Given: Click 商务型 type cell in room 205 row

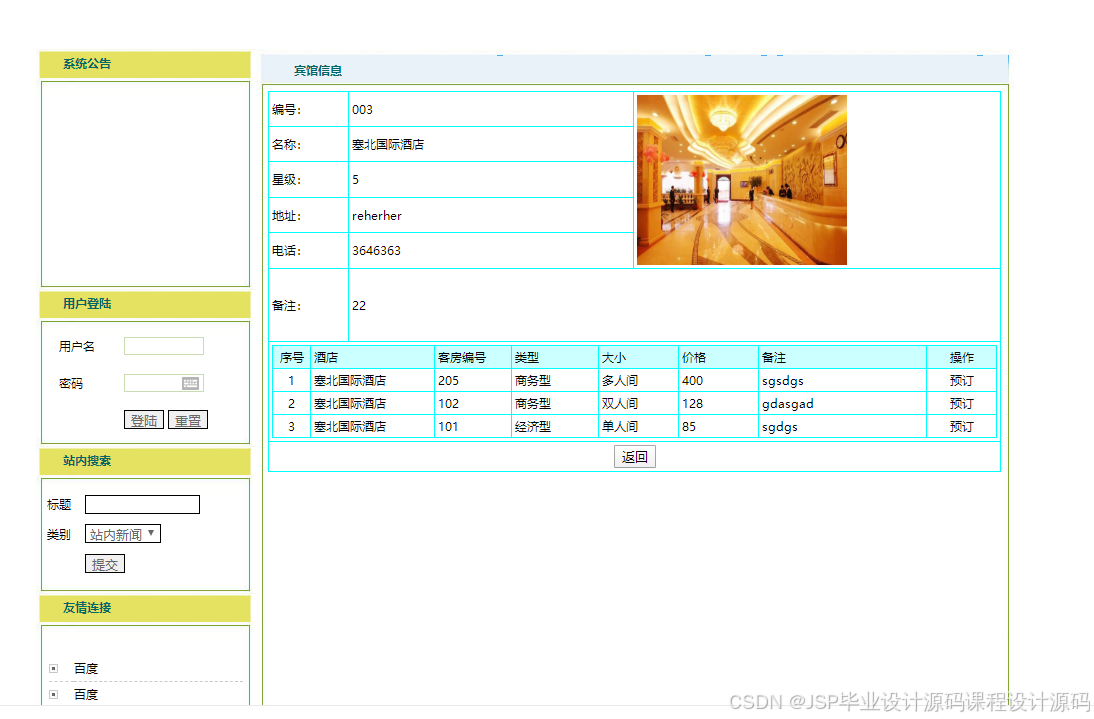Looking at the screenshot, I should click(533, 381).
